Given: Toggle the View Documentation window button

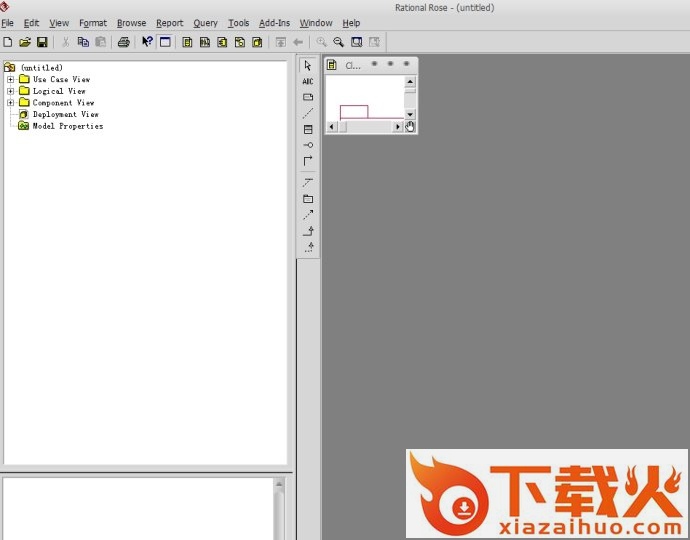Looking at the screenshot, I should (165, 42).
